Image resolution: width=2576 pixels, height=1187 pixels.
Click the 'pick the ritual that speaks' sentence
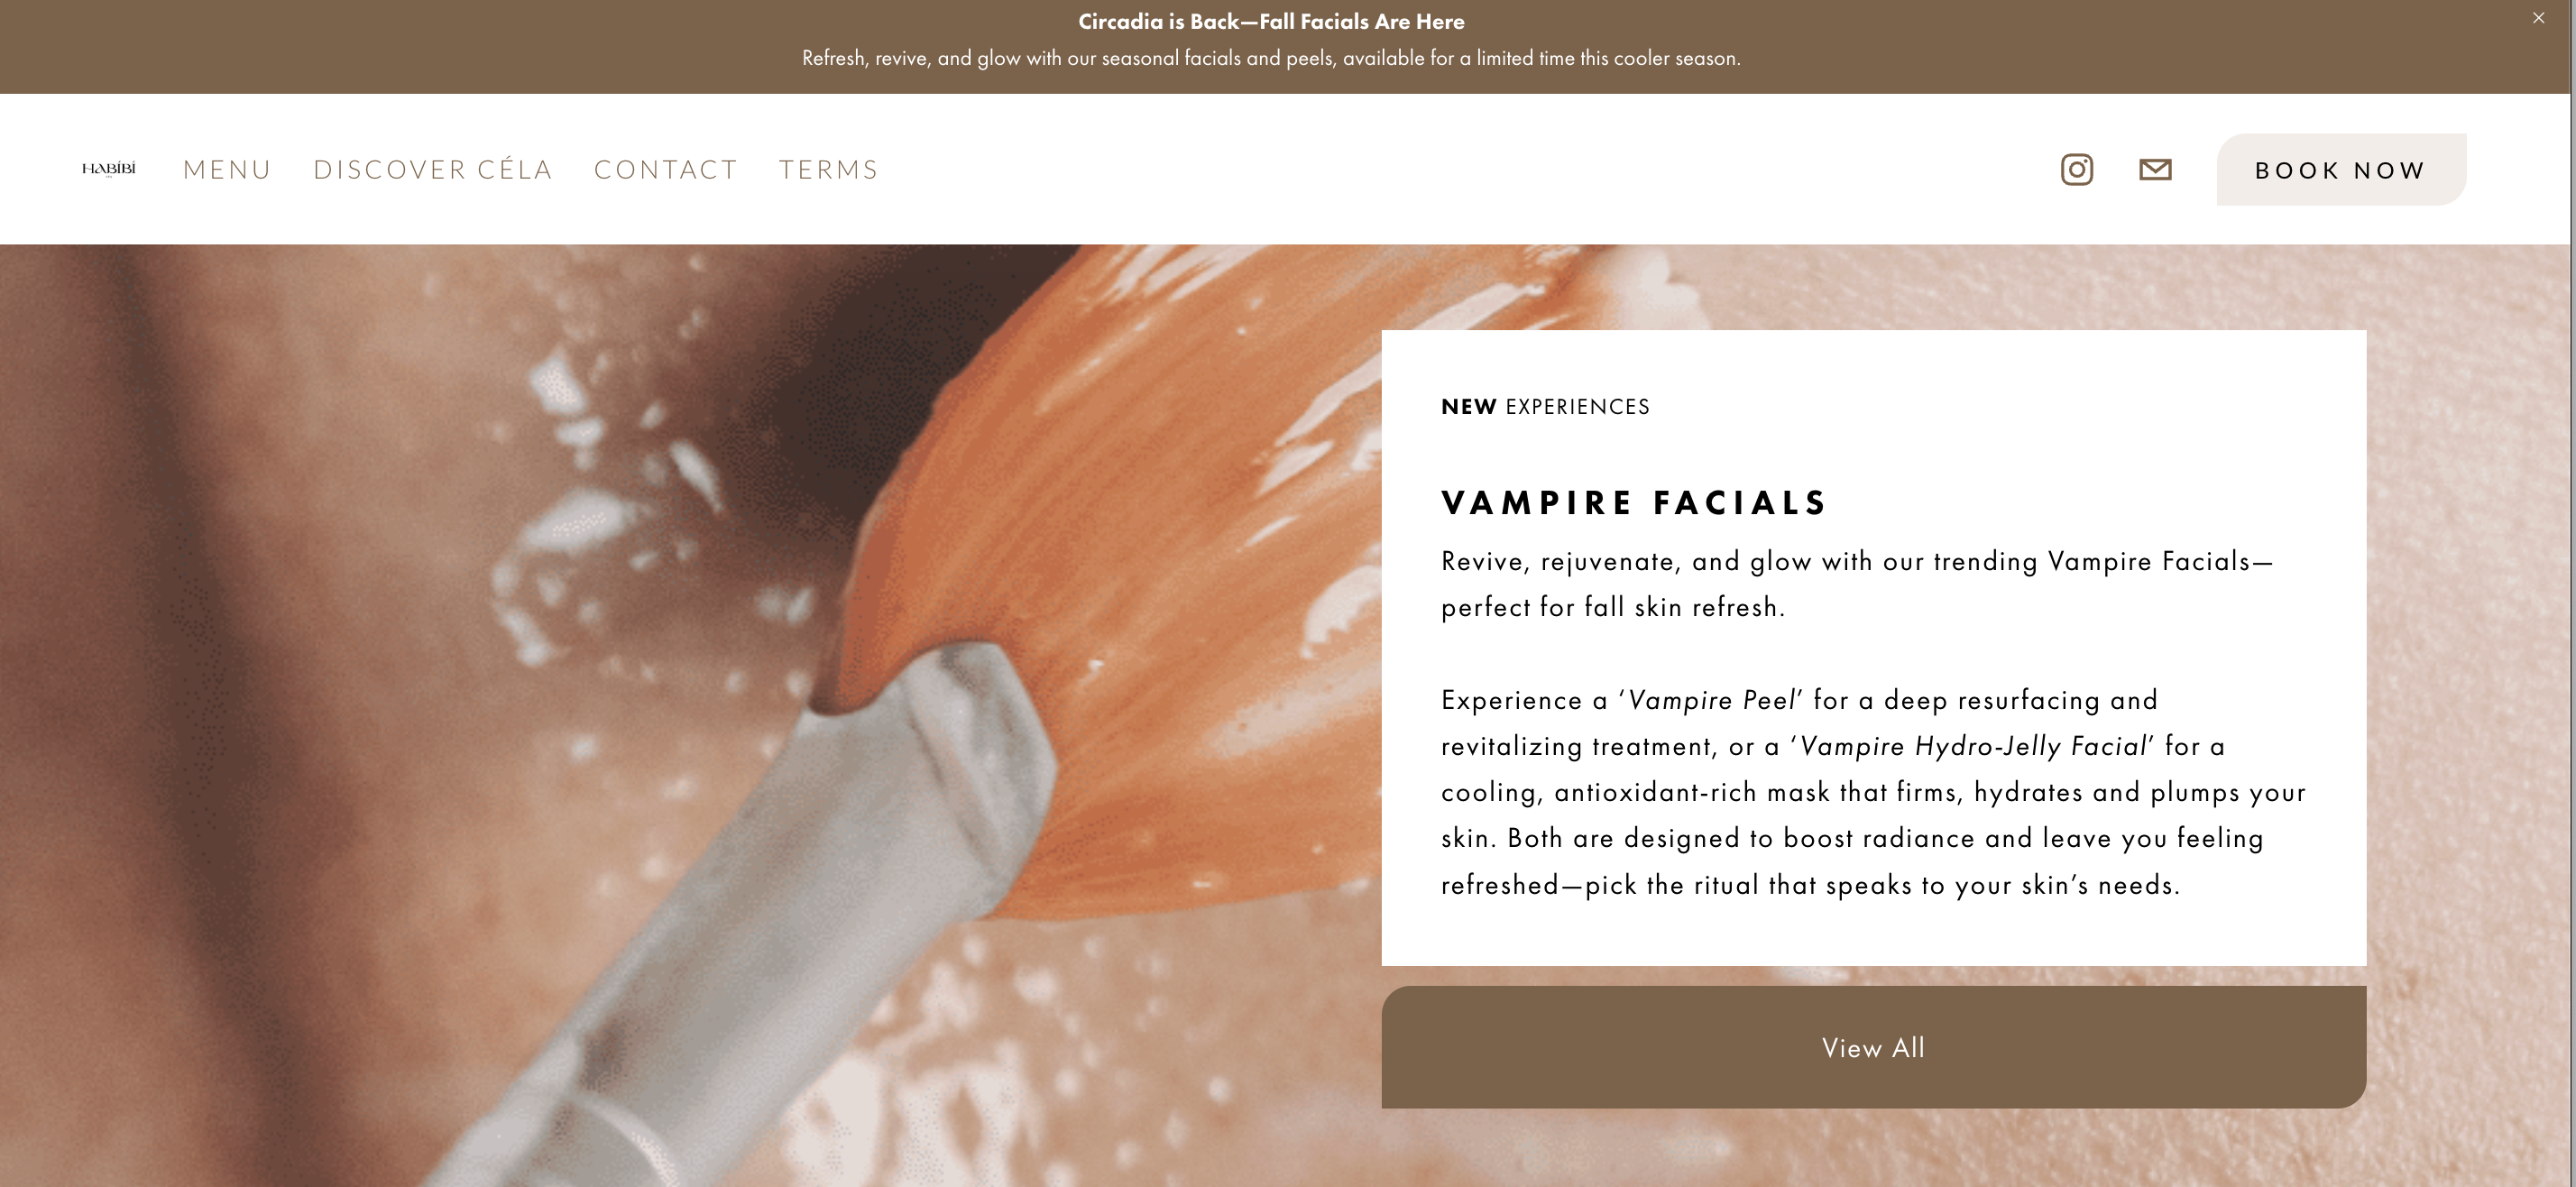[1882, 886]
